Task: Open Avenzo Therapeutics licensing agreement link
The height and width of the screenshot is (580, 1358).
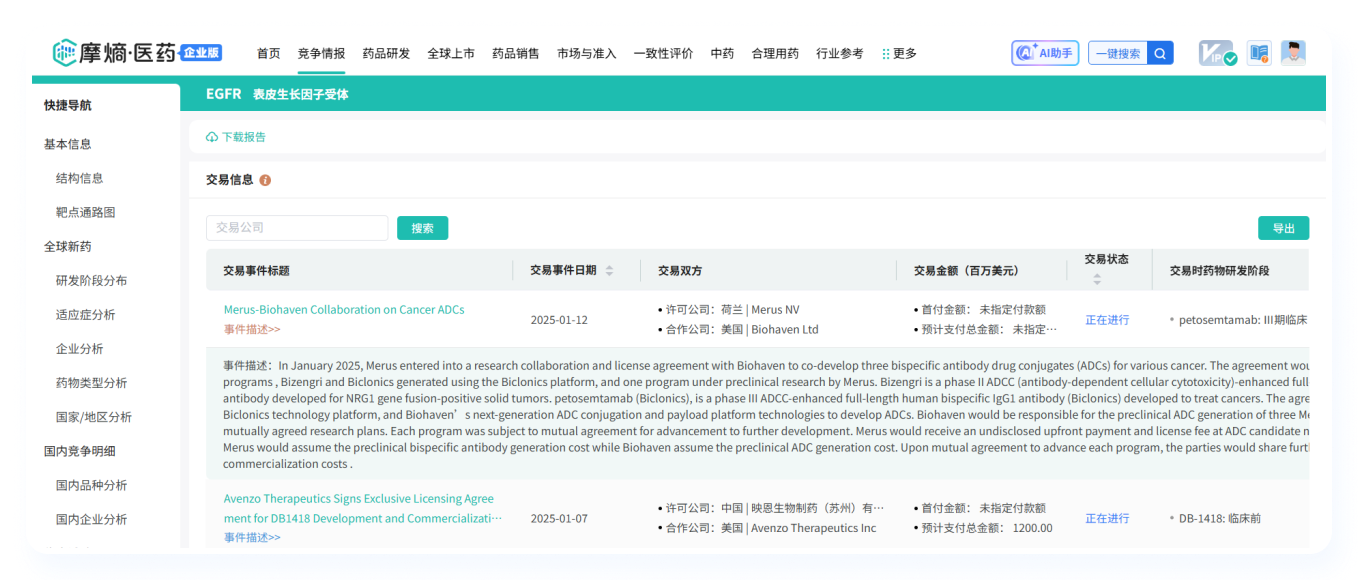Action: coord(362,508)
